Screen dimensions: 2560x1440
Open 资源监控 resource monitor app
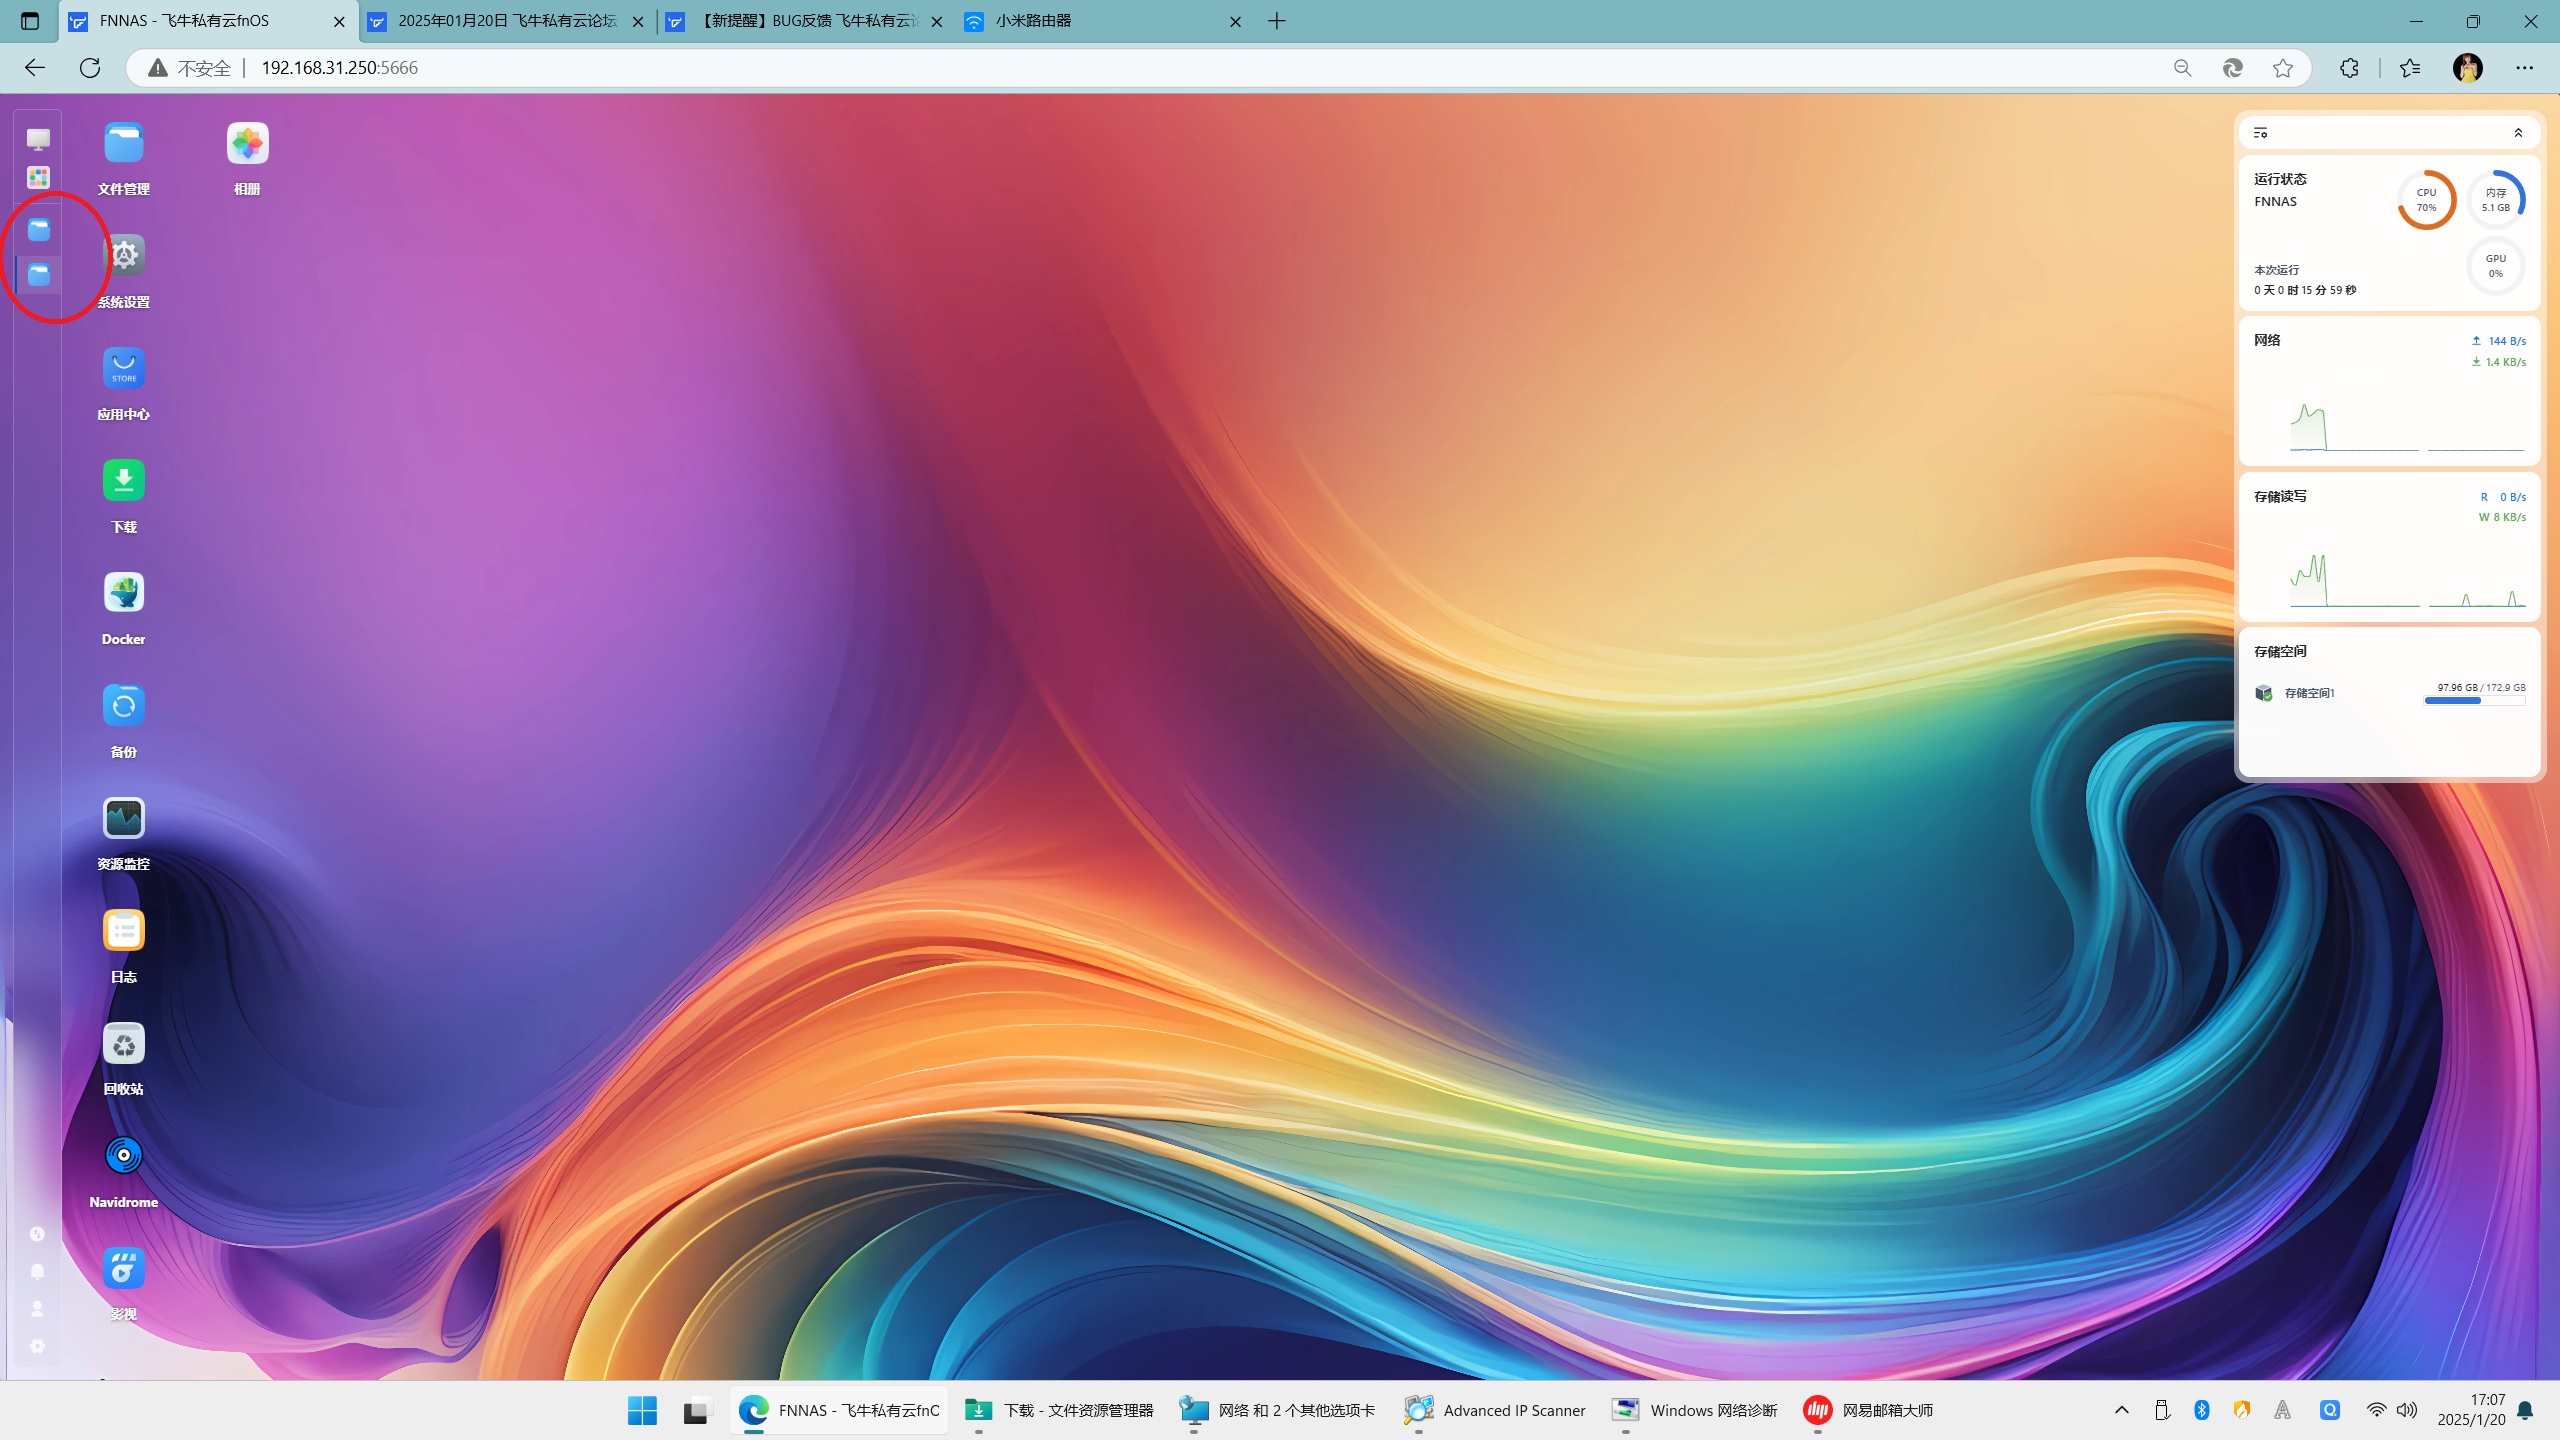(124, 818)
